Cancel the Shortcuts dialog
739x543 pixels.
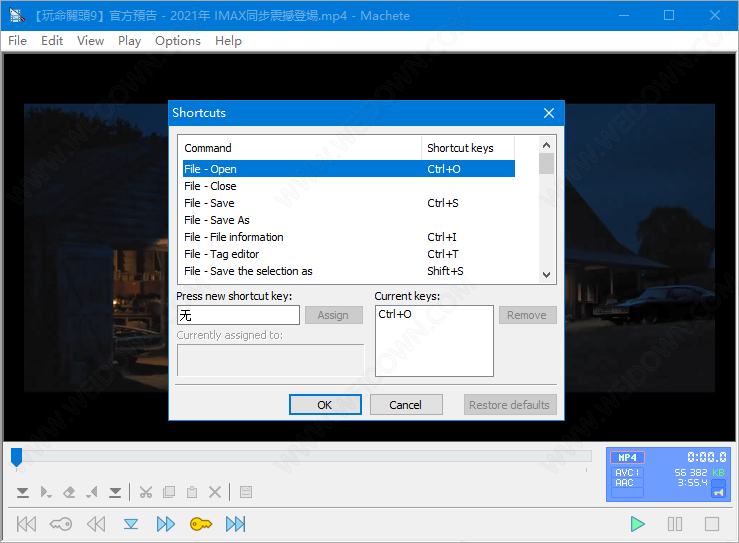pos(406,405)
